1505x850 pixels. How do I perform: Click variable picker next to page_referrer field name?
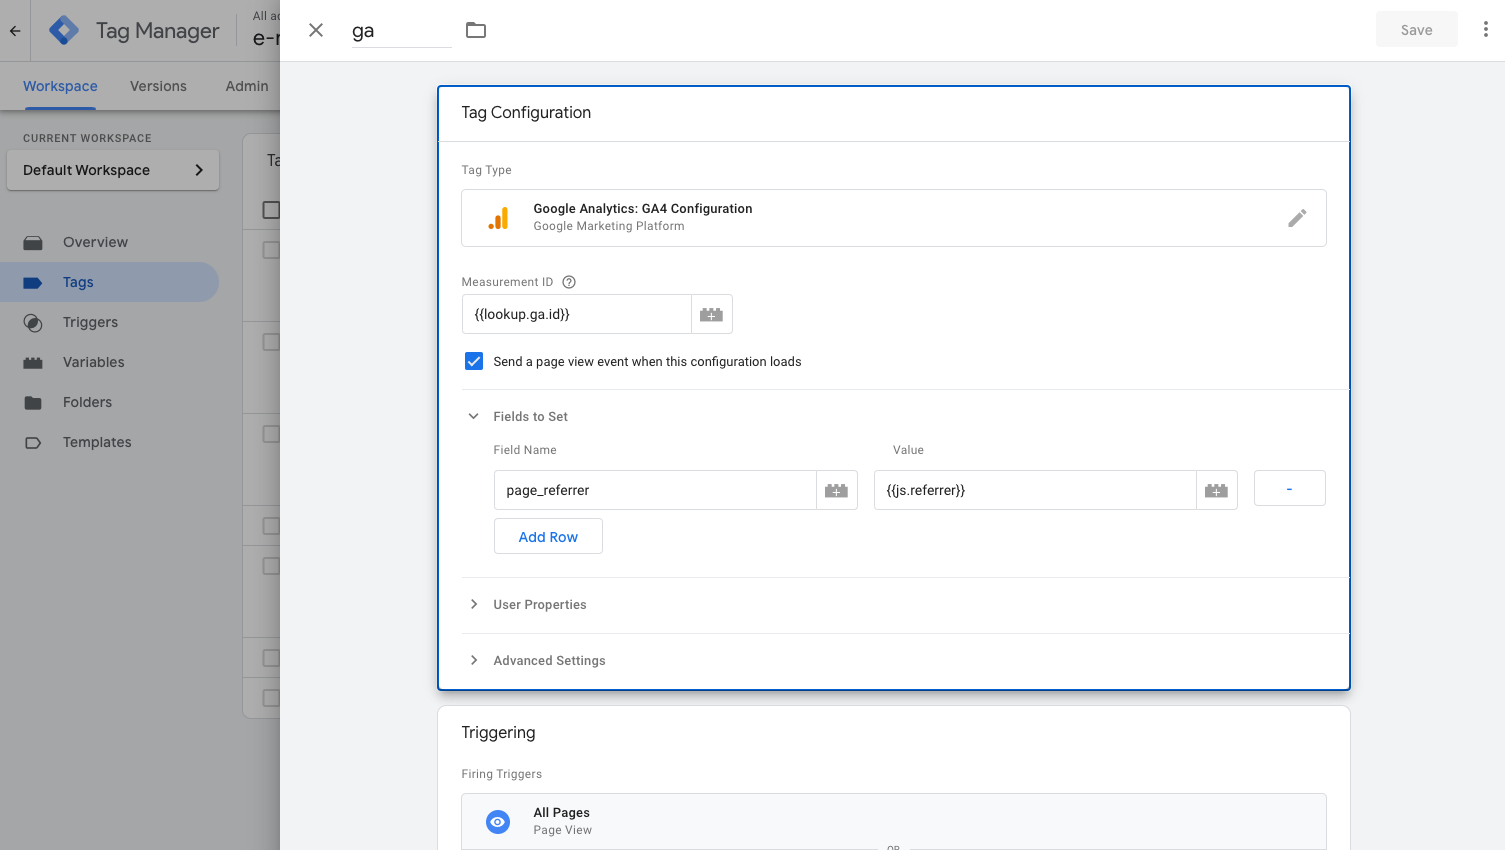836,490
